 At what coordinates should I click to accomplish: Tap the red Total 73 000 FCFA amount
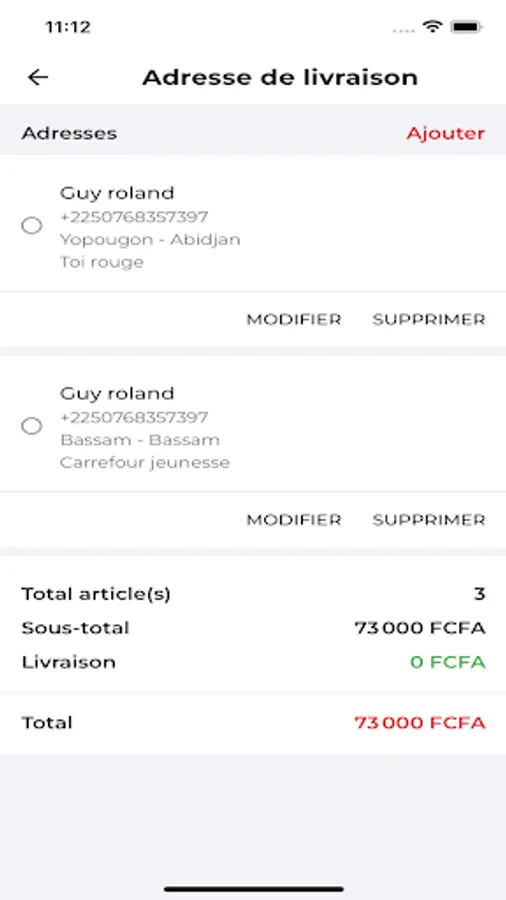(x=420, y=722)
